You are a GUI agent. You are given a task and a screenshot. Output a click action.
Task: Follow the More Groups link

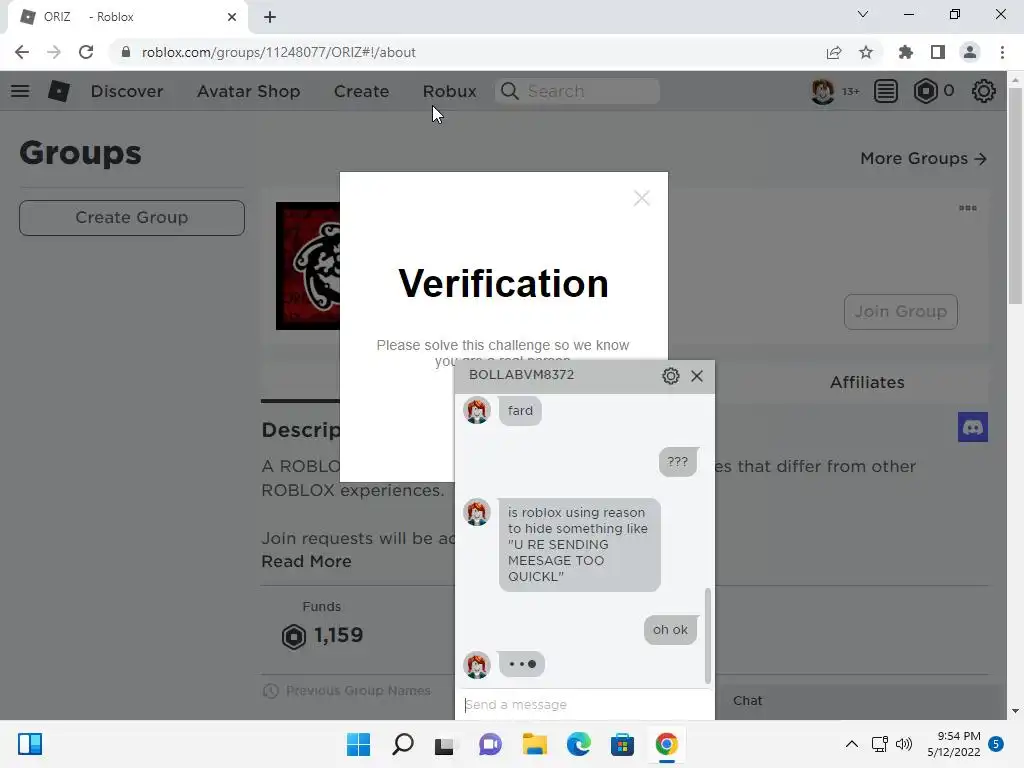pyautogui.click(x=923, y=159)
